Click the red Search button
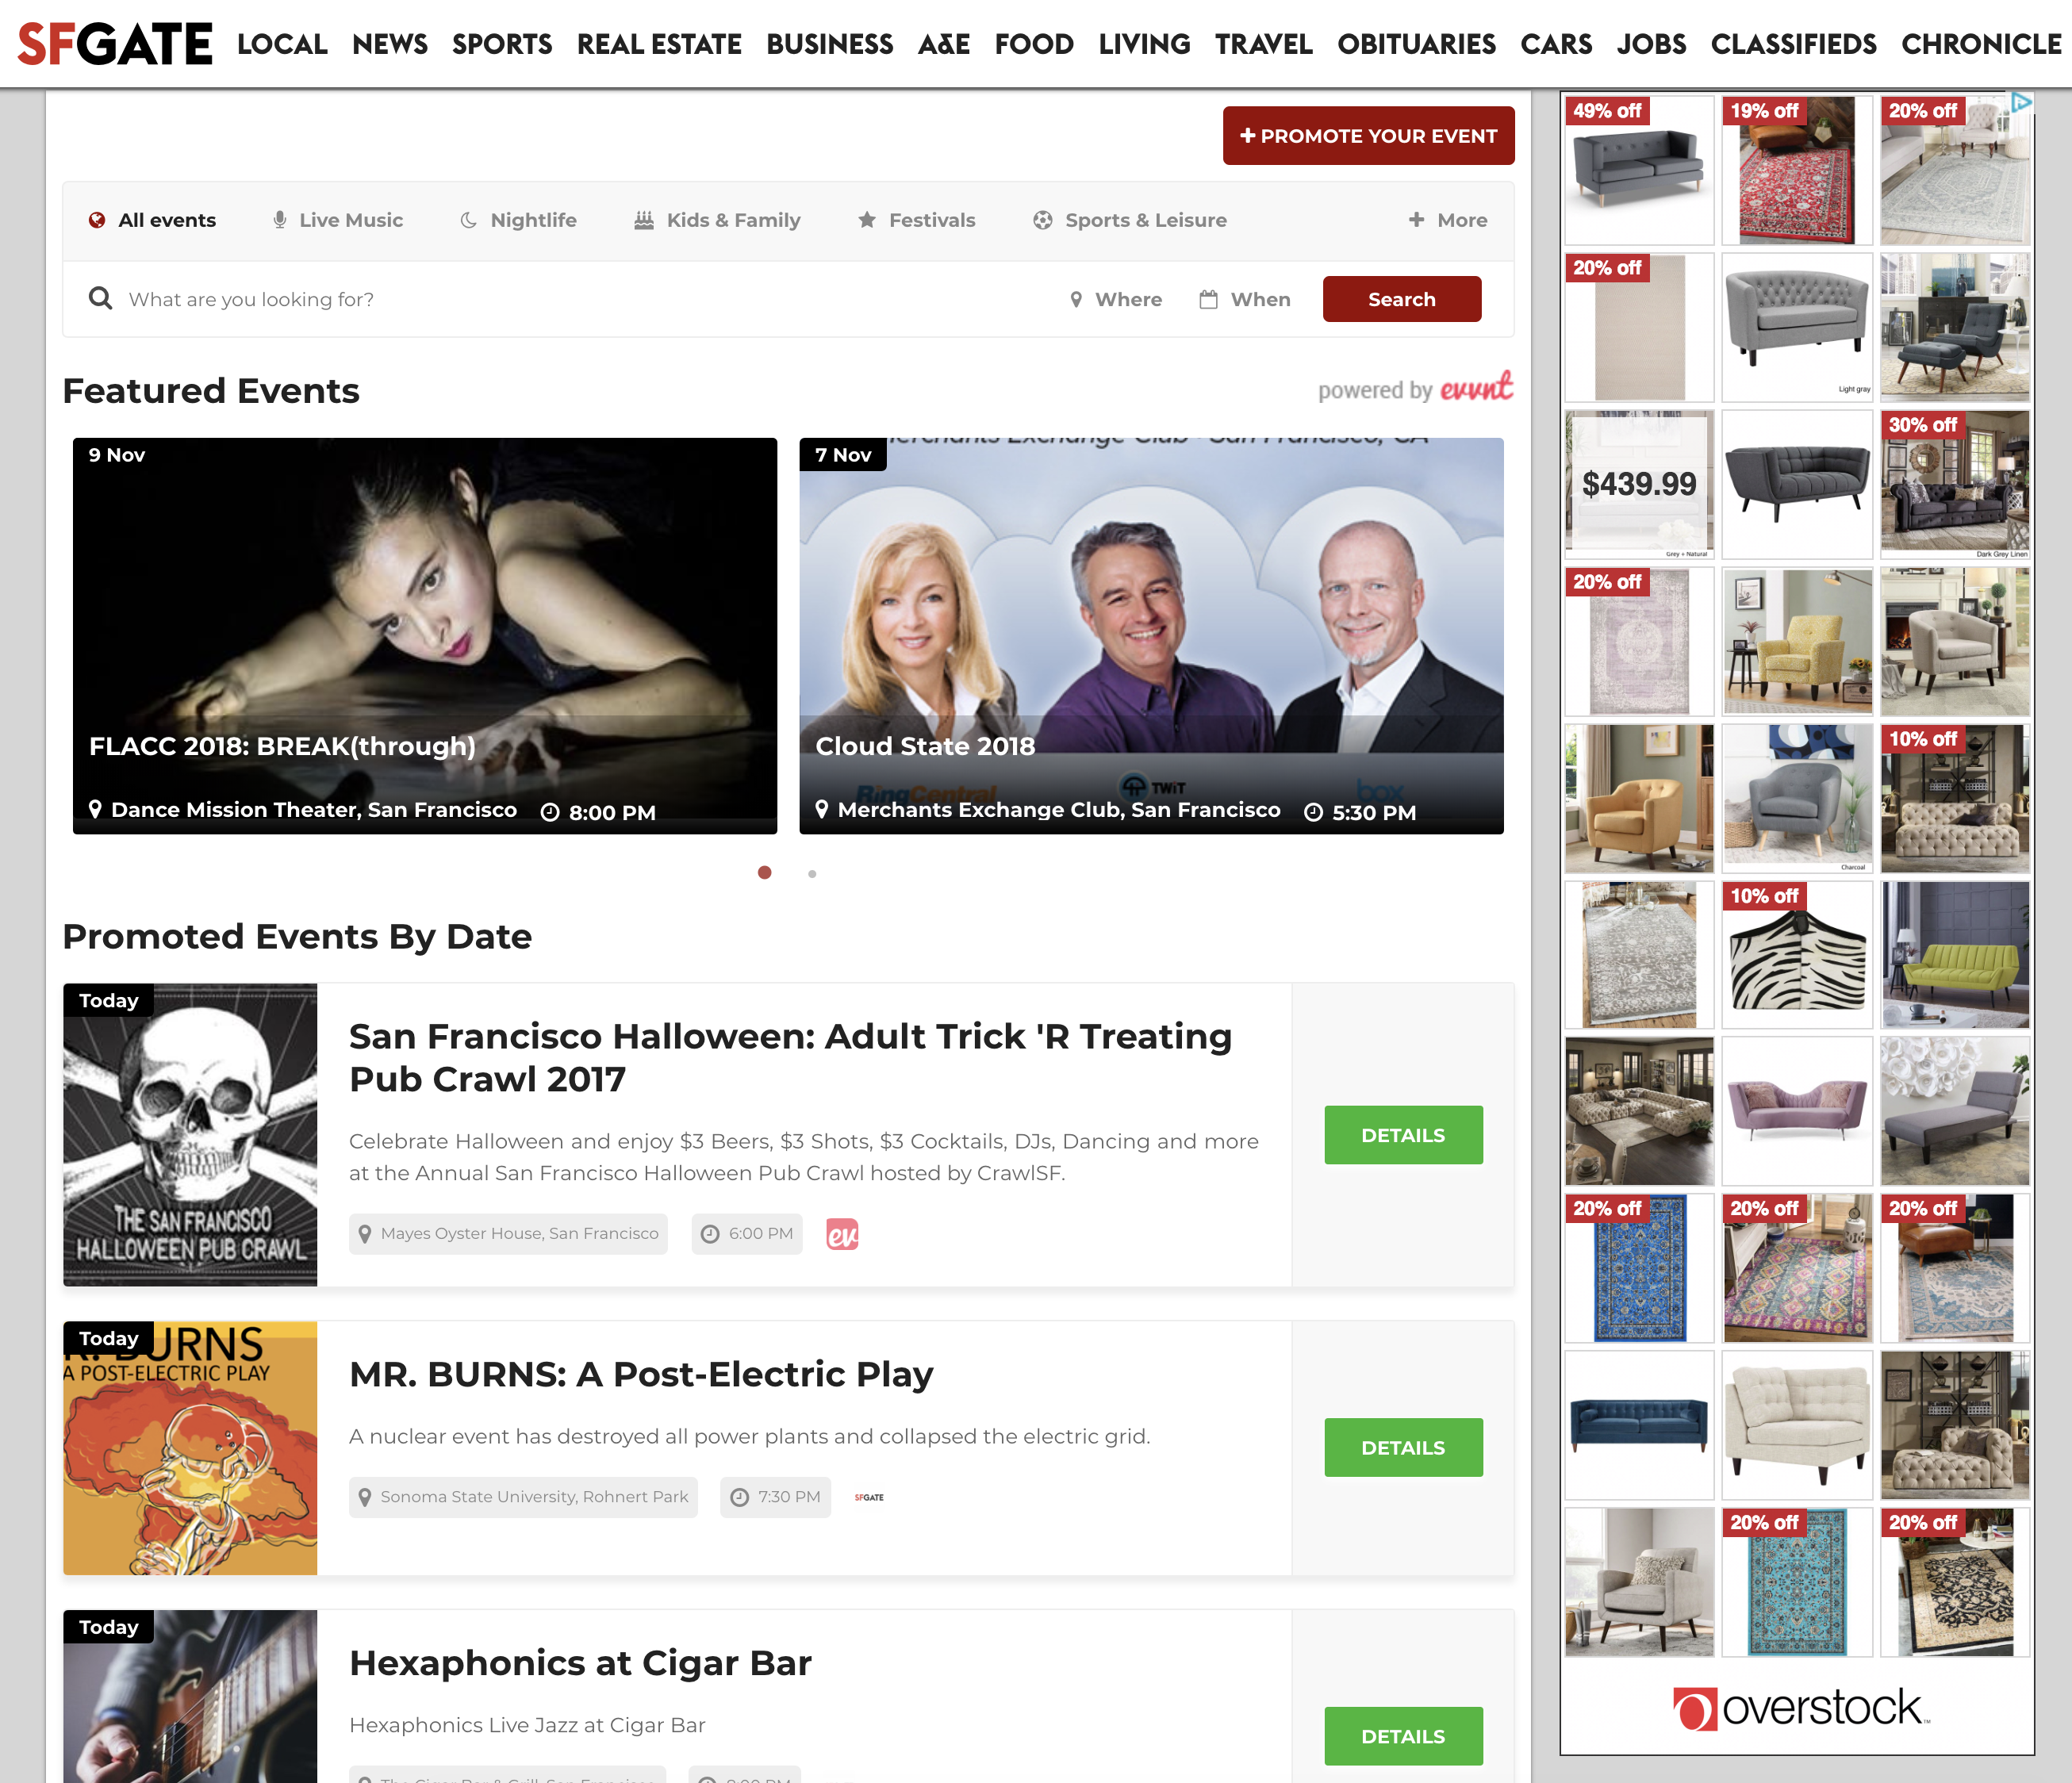2072x1783 pixels. (1402, 299)
